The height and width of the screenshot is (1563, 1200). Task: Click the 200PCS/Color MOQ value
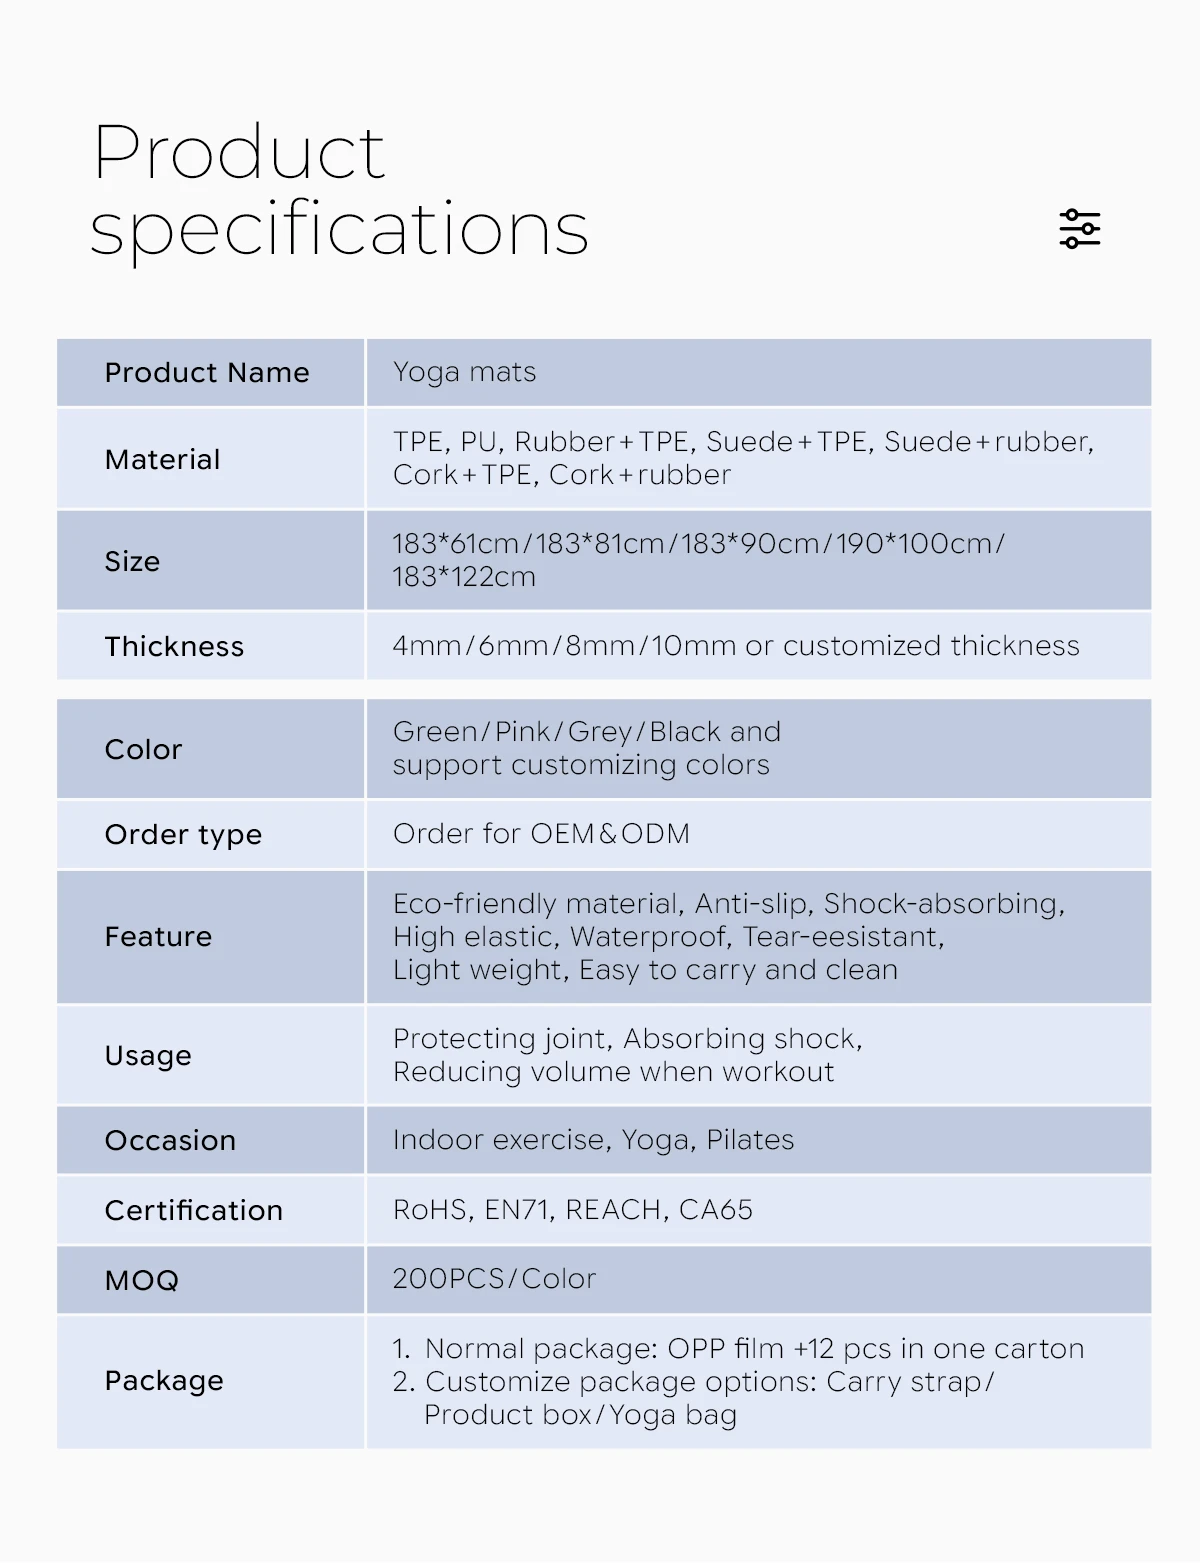[494, 1279]
